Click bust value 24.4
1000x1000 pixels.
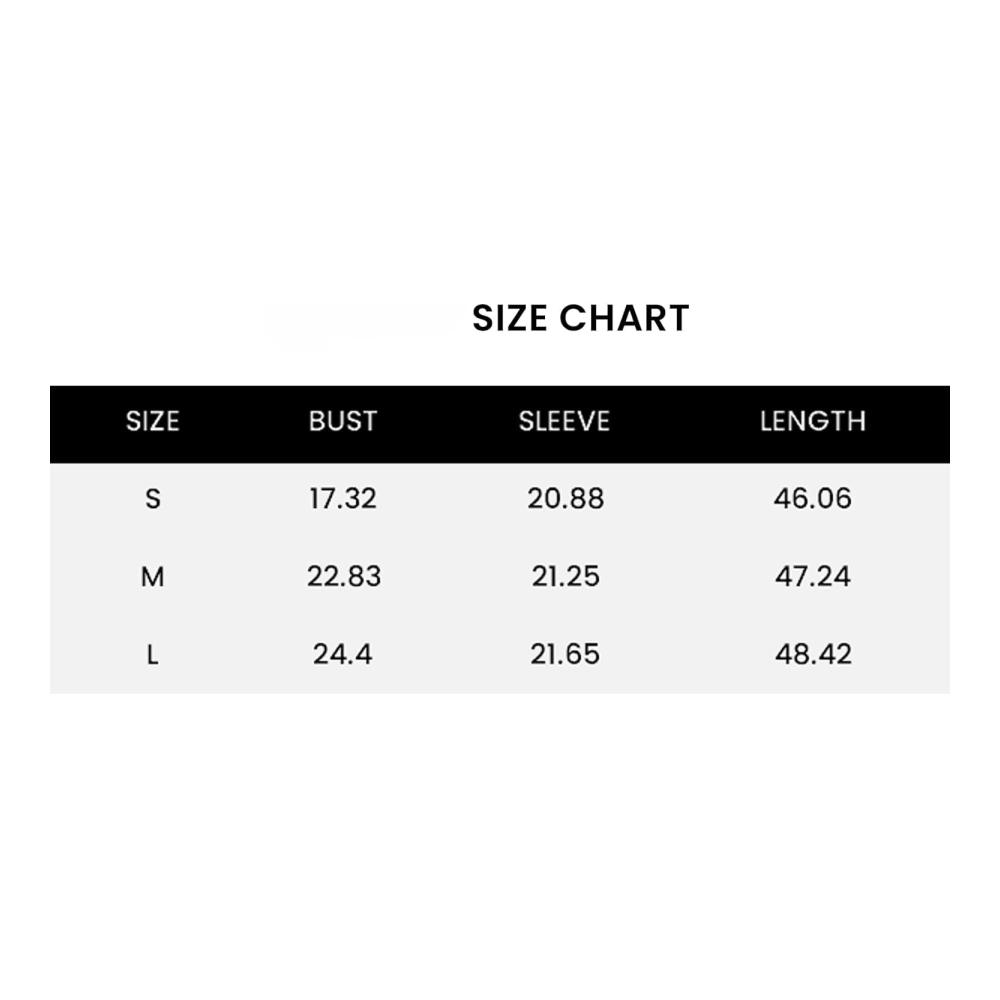(342, 655)
